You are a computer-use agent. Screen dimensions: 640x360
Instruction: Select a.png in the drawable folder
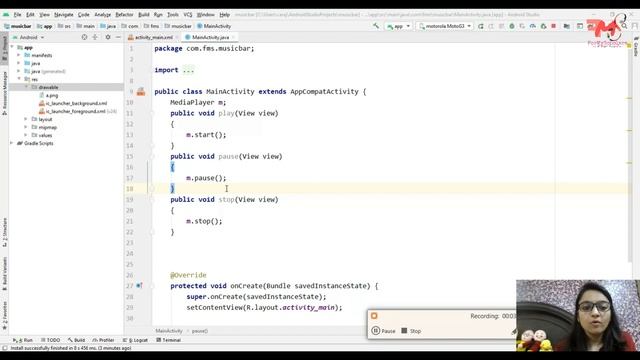(49, 95)
